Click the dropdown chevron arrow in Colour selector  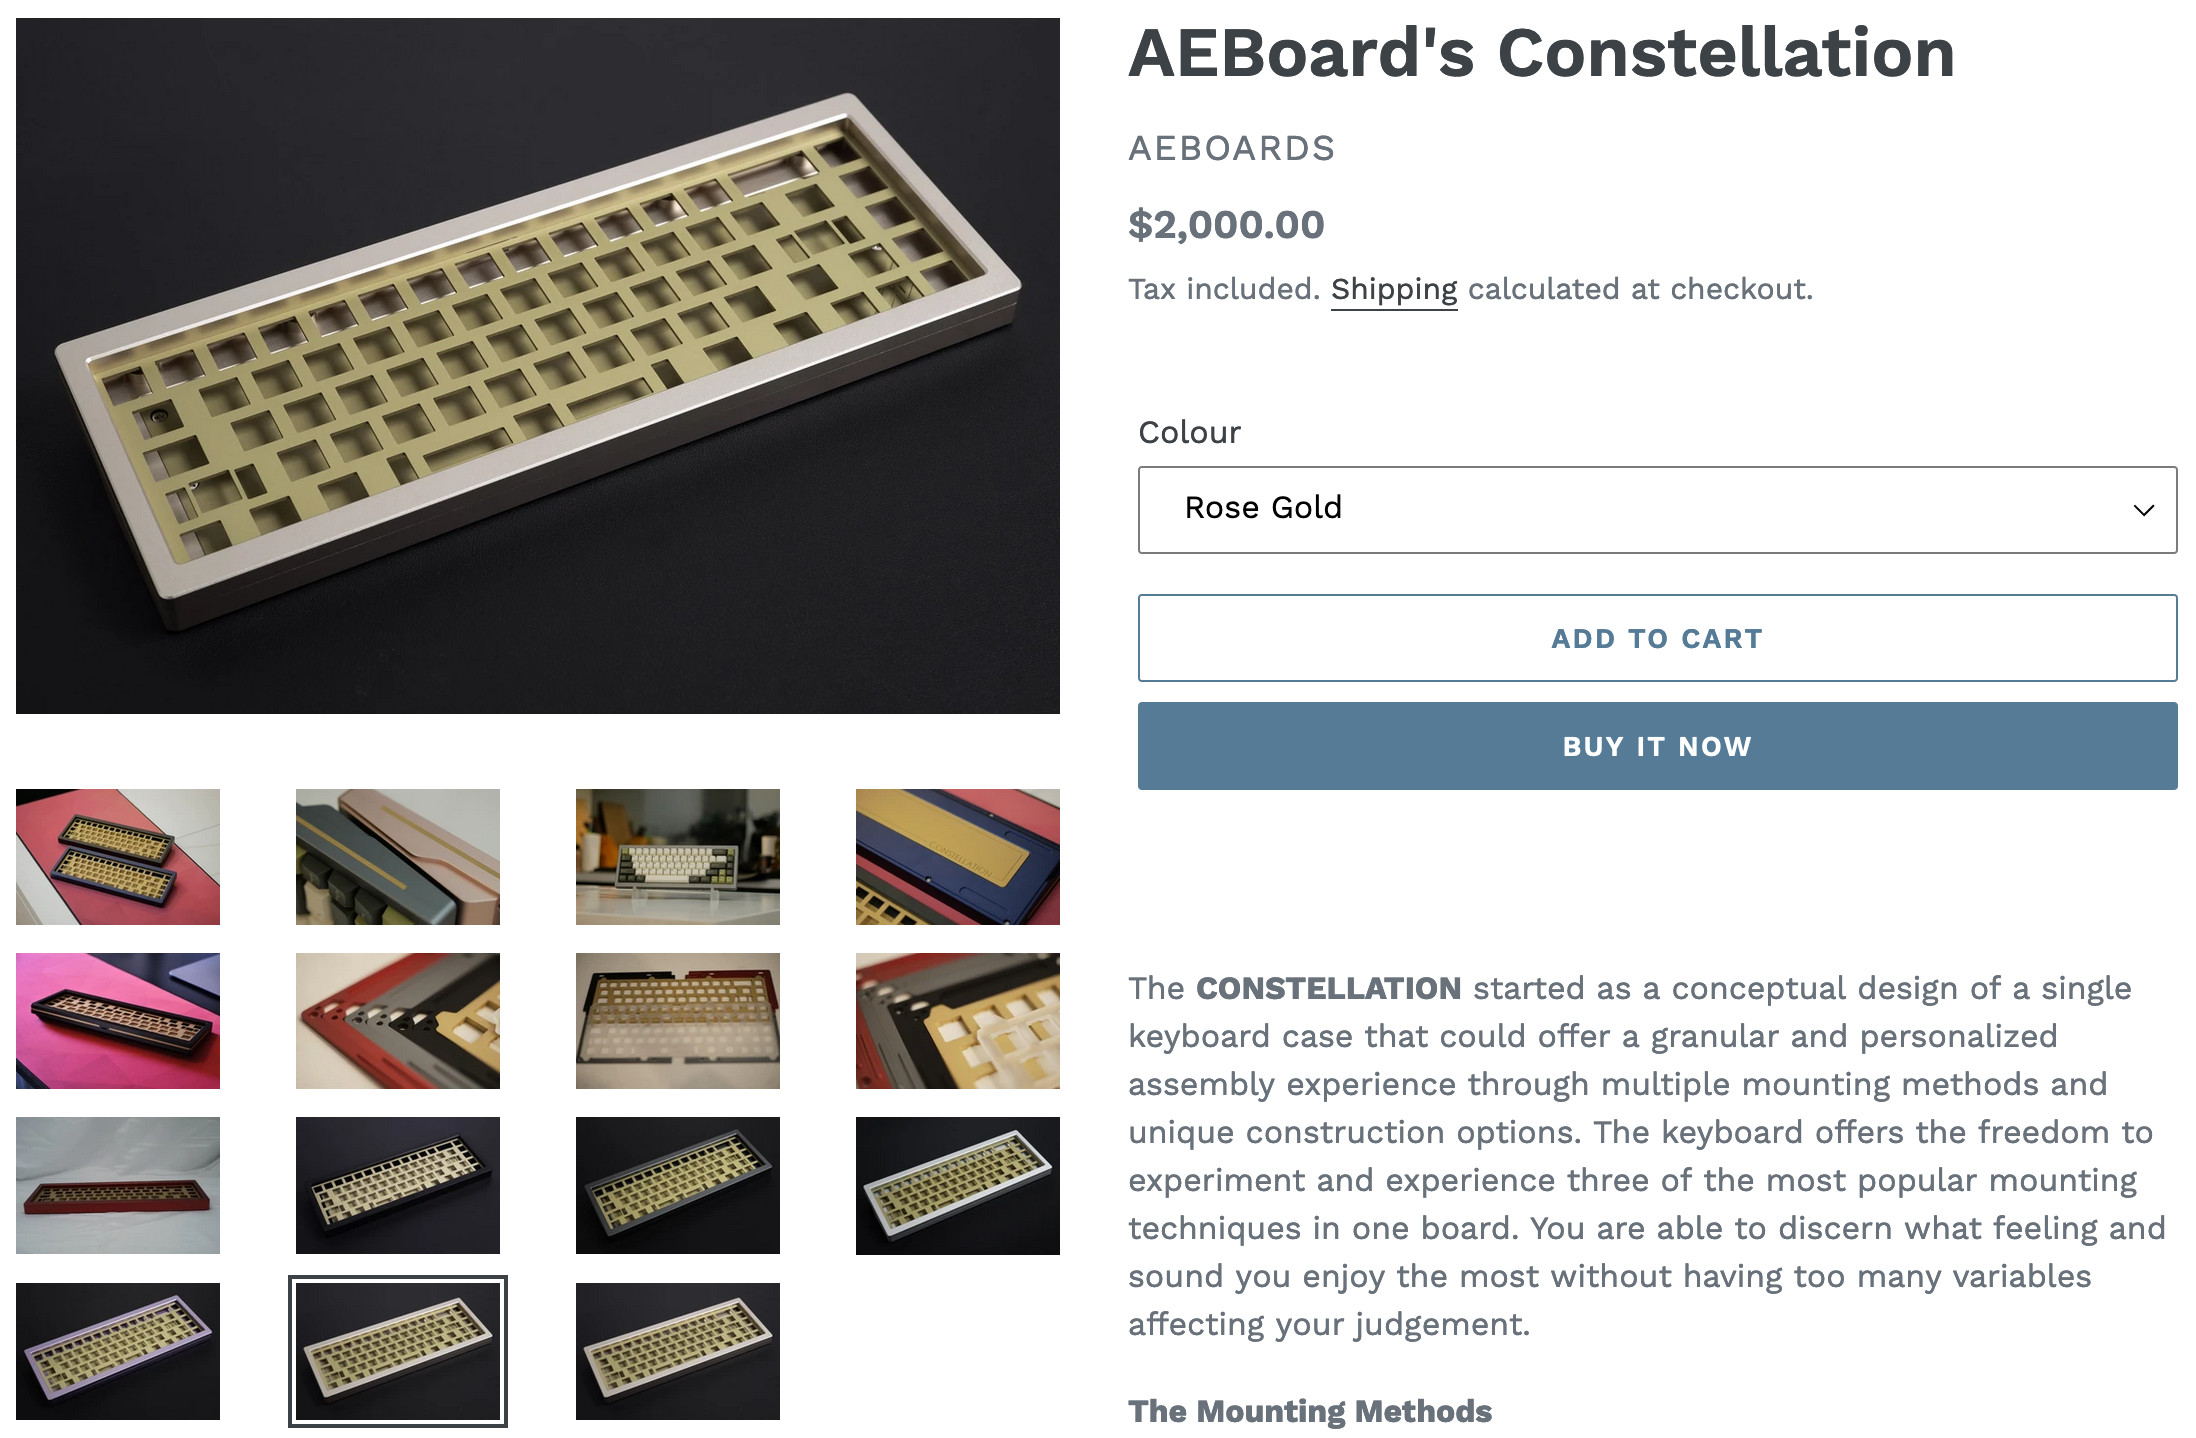(2143, 510)
